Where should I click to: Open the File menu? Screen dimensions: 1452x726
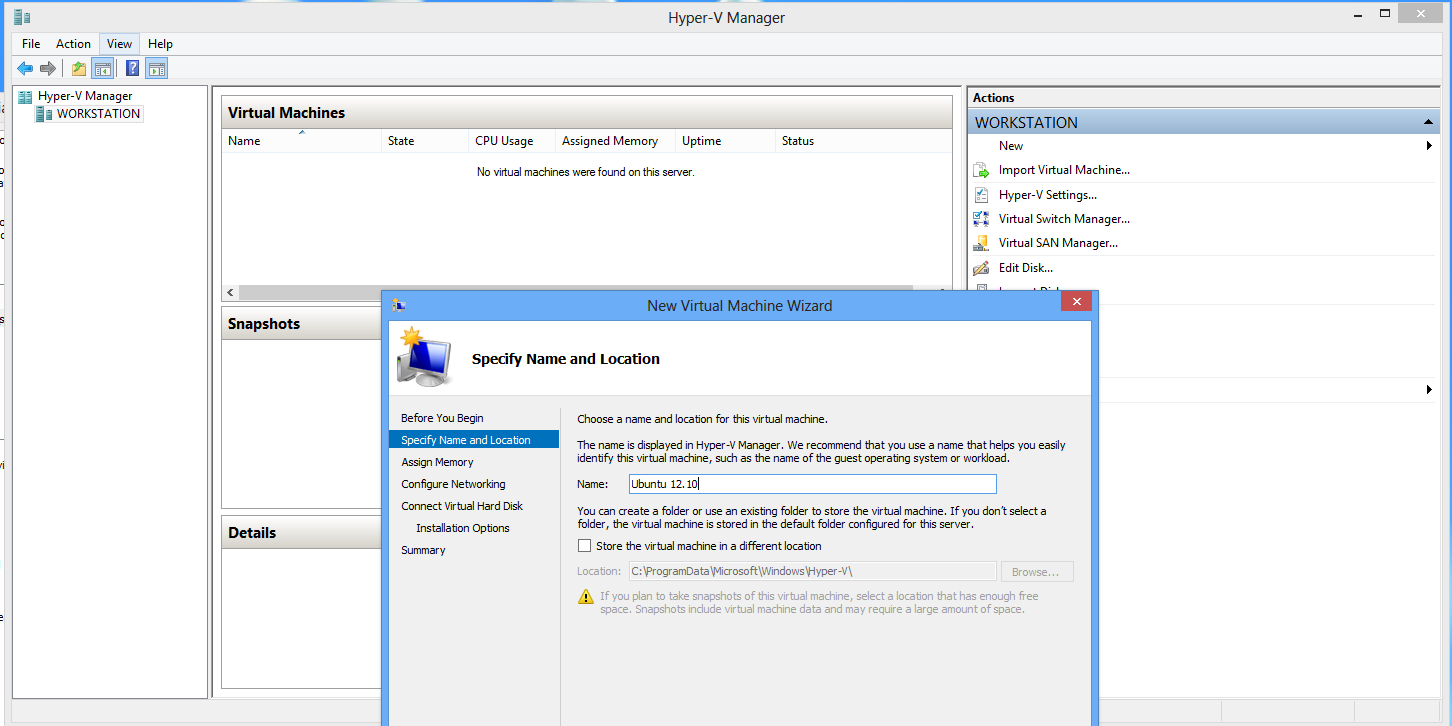(31, 44)
